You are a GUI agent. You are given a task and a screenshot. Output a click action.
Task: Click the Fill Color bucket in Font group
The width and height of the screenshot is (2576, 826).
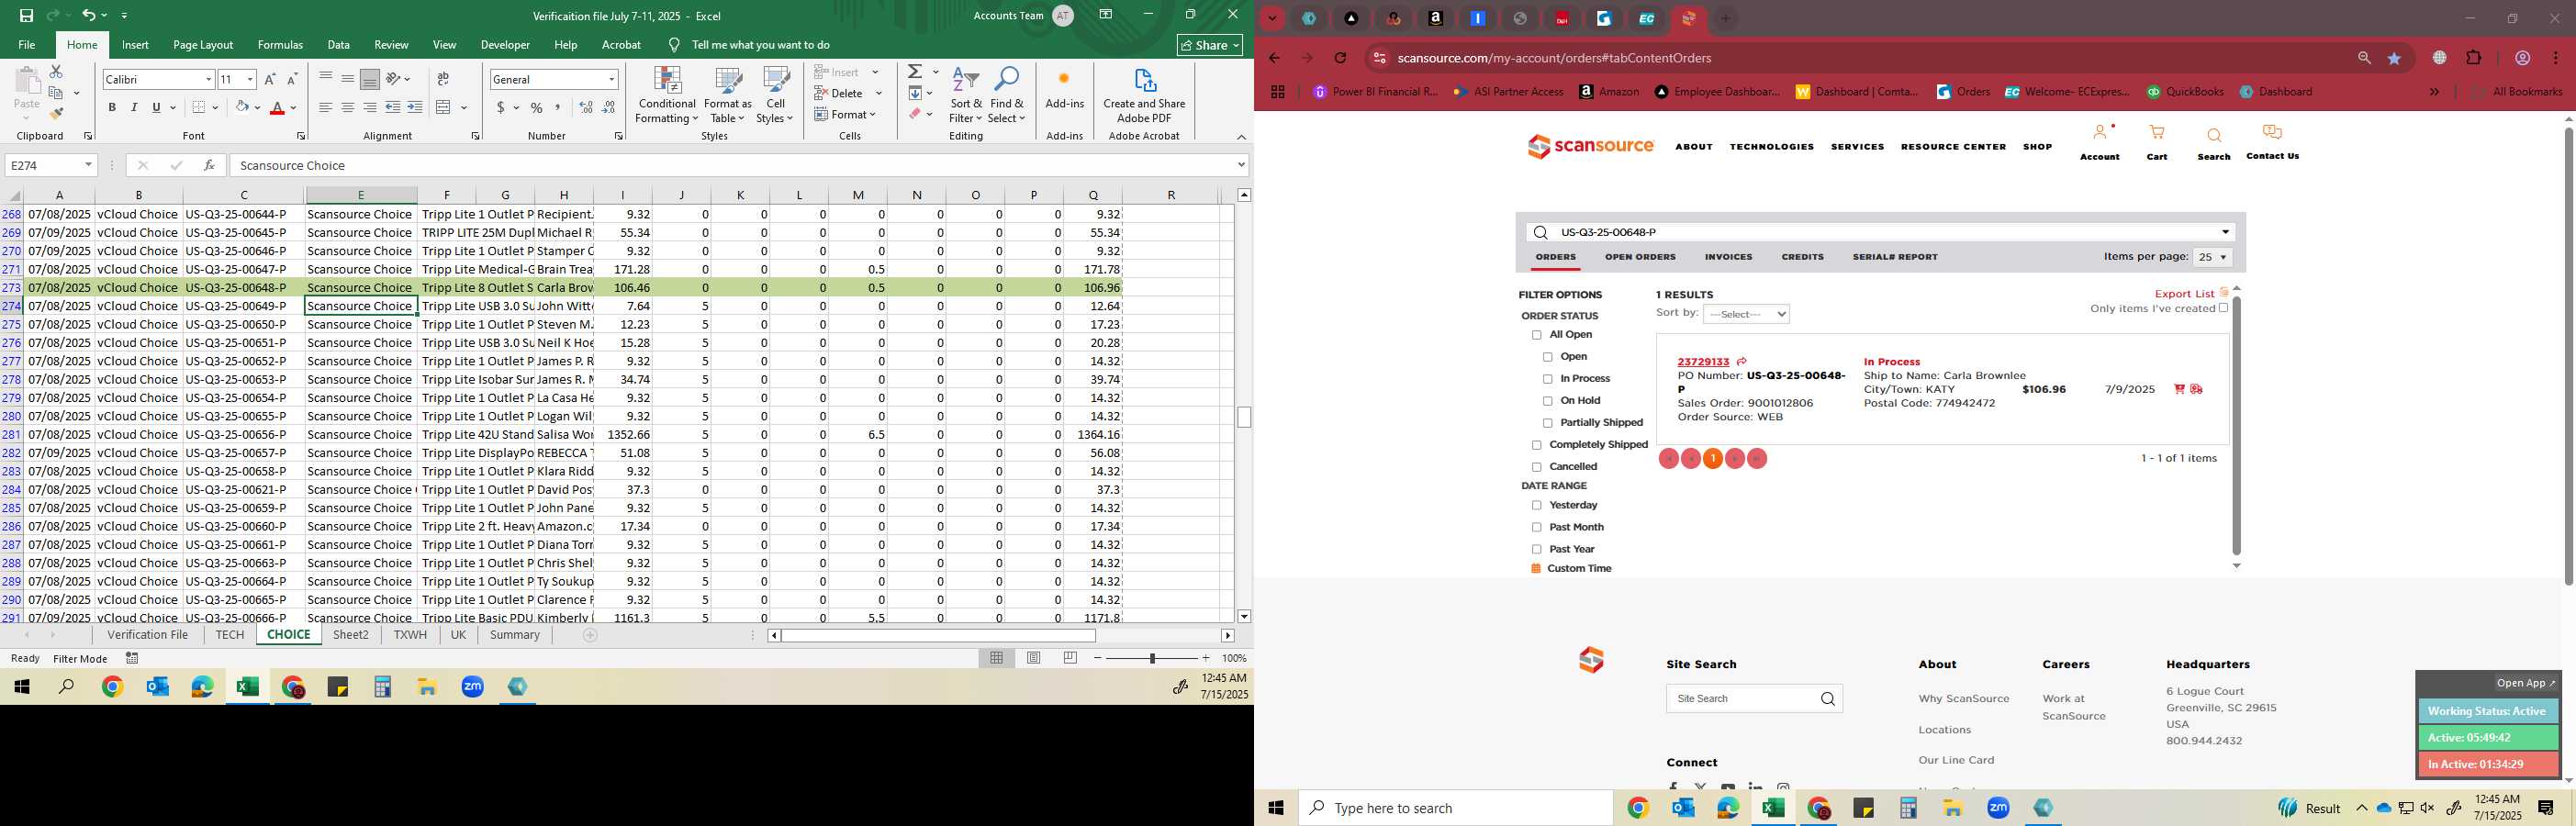point(242,108)
